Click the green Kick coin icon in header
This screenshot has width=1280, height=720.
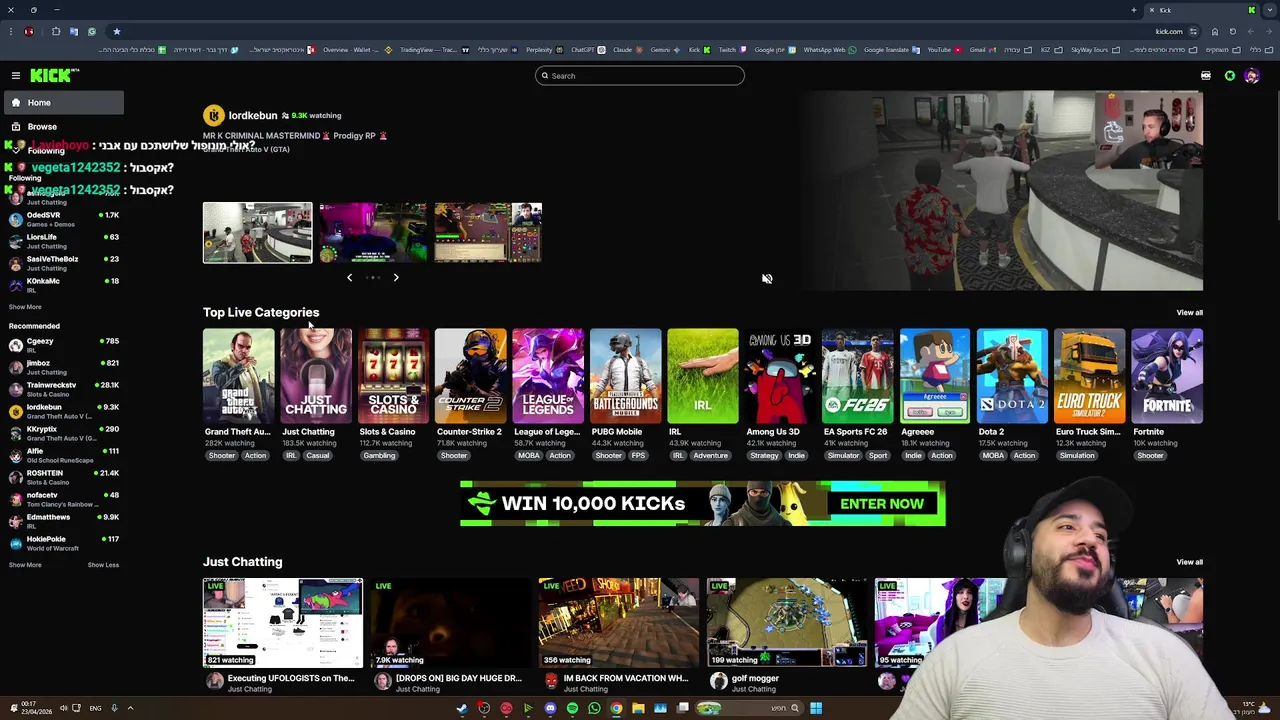(1230, 76)
